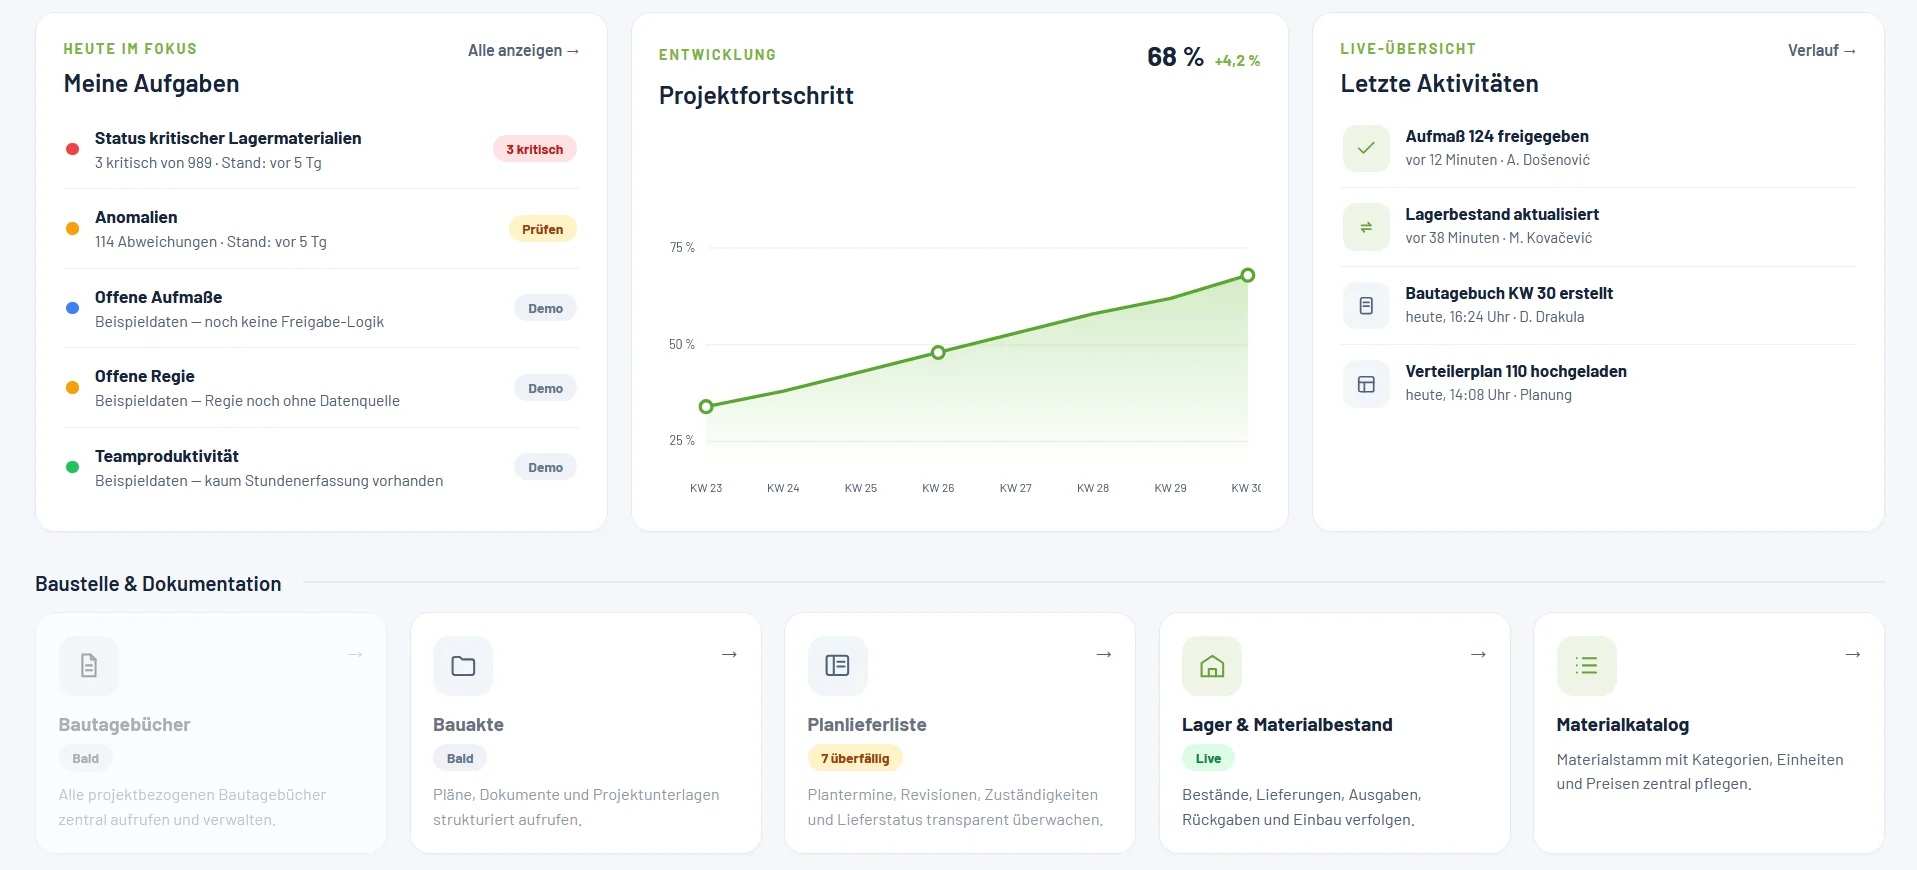The image size is (1917, 870).
Task: Select the KW 23 data point on the chart
Action: pos(706,407)
